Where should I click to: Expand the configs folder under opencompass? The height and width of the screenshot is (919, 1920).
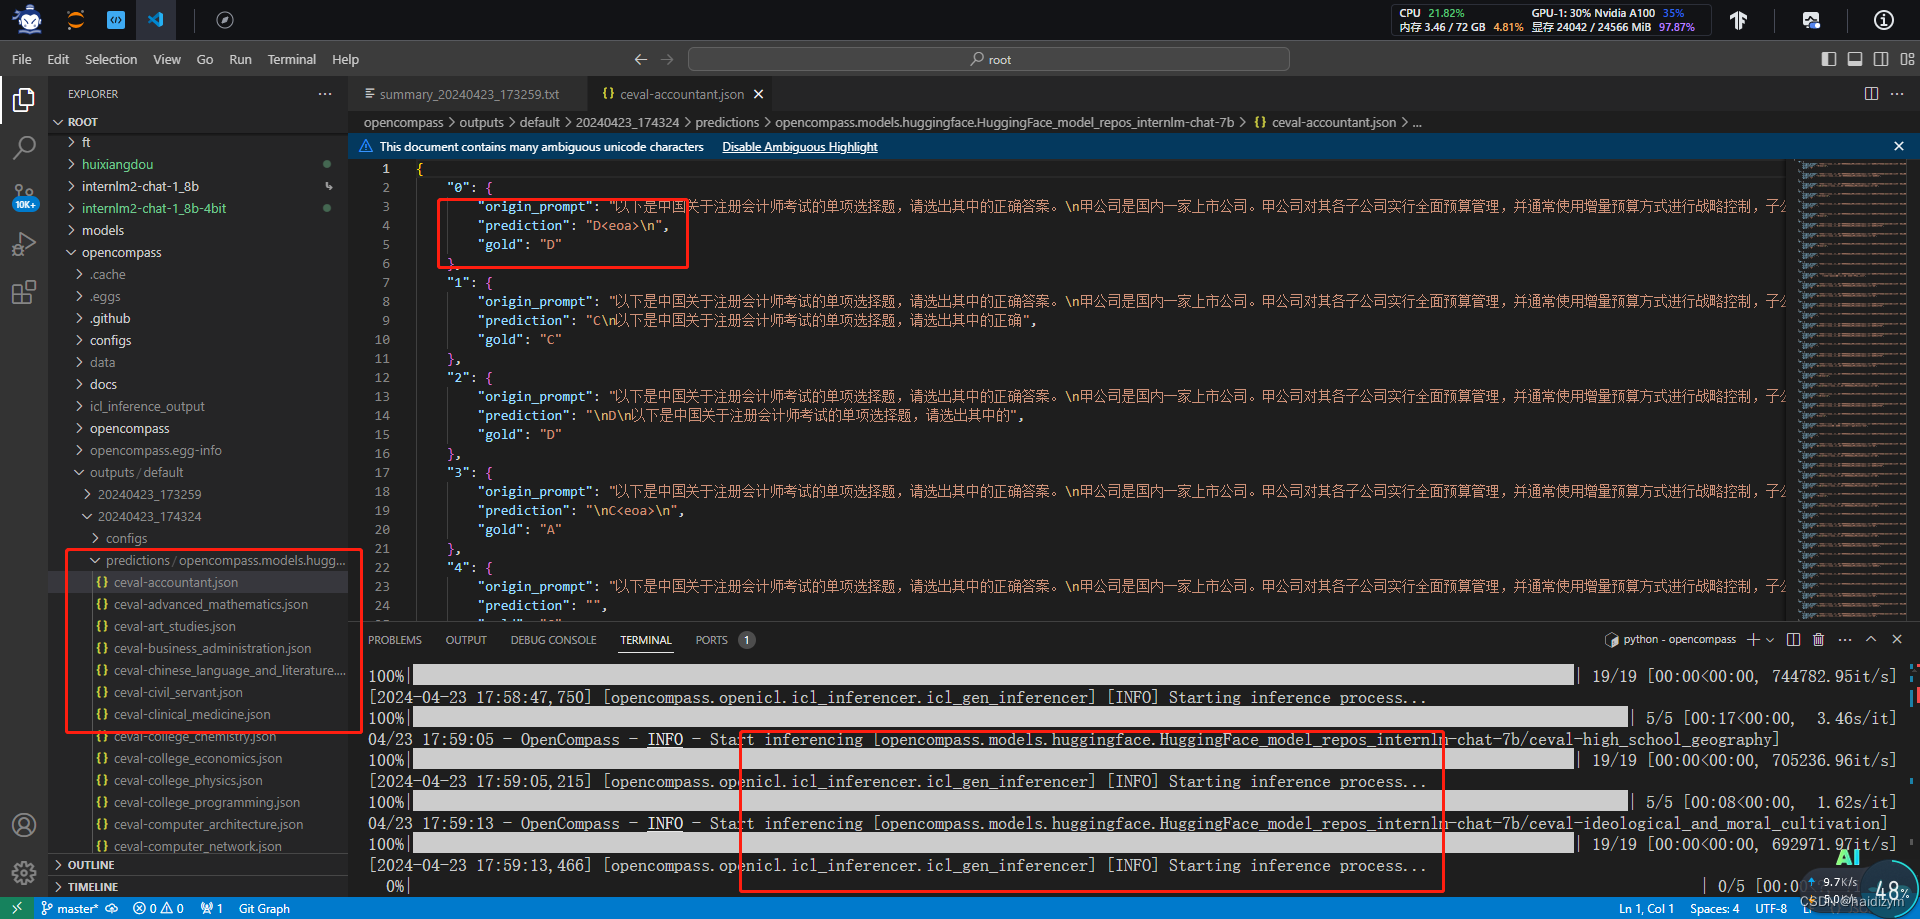(x=198, y=340)
